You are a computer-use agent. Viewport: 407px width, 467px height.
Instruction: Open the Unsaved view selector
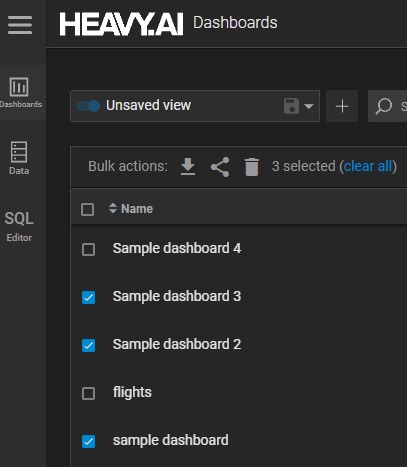pyautogui.click(x=195, y=106)
